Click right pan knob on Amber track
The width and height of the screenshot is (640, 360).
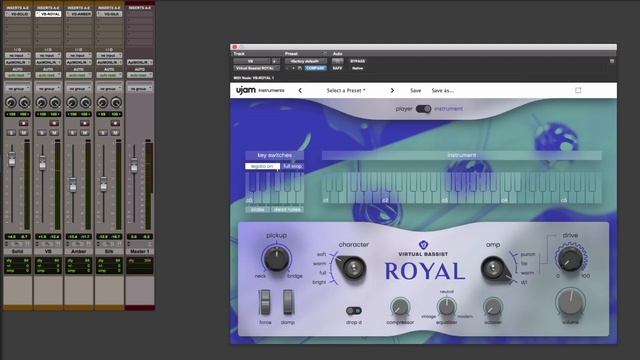(x=85, y=102)
